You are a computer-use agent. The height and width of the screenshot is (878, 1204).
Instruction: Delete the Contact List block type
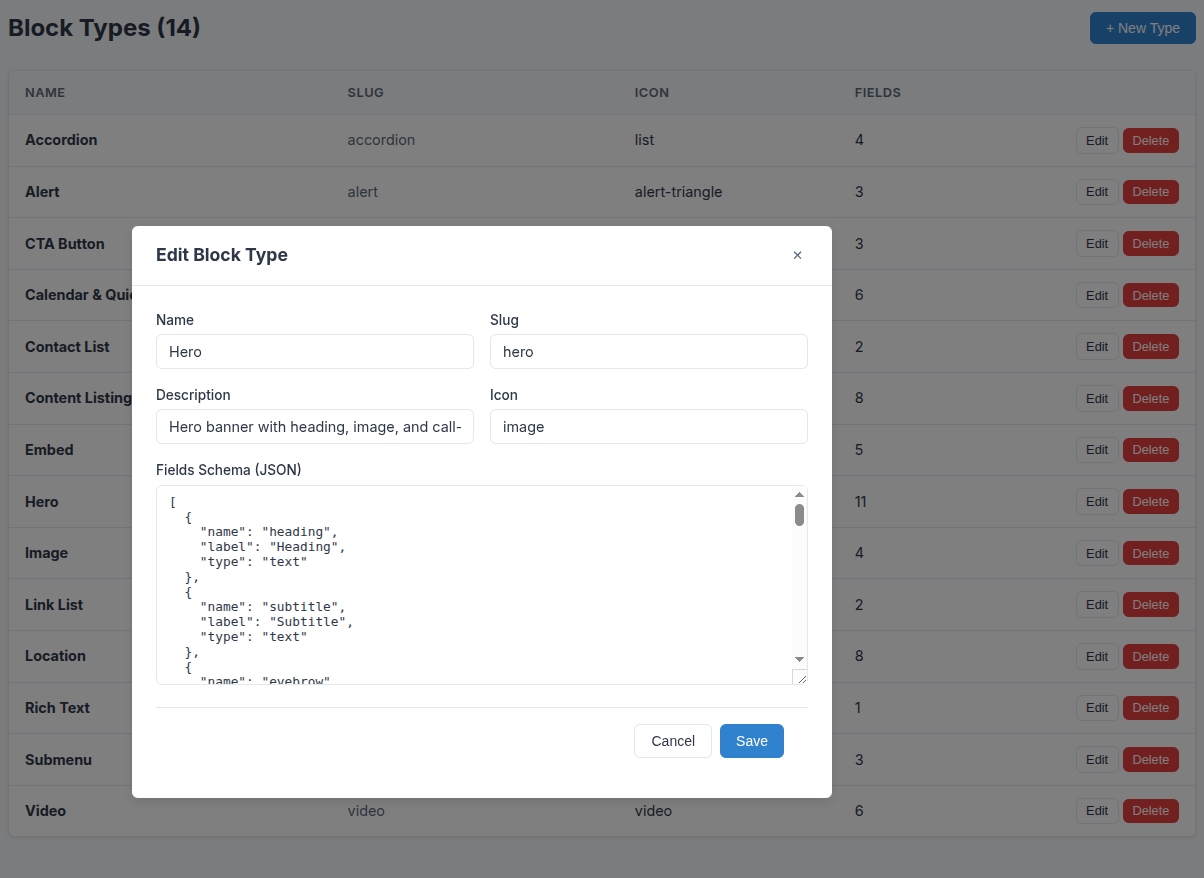tap(1150, 346)
